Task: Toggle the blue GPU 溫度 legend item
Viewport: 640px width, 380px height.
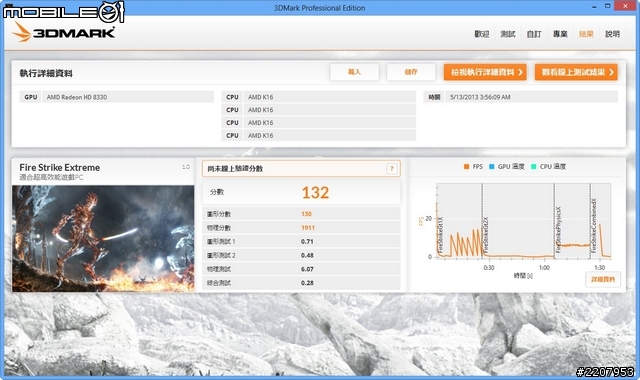Action: coord(507,167)
